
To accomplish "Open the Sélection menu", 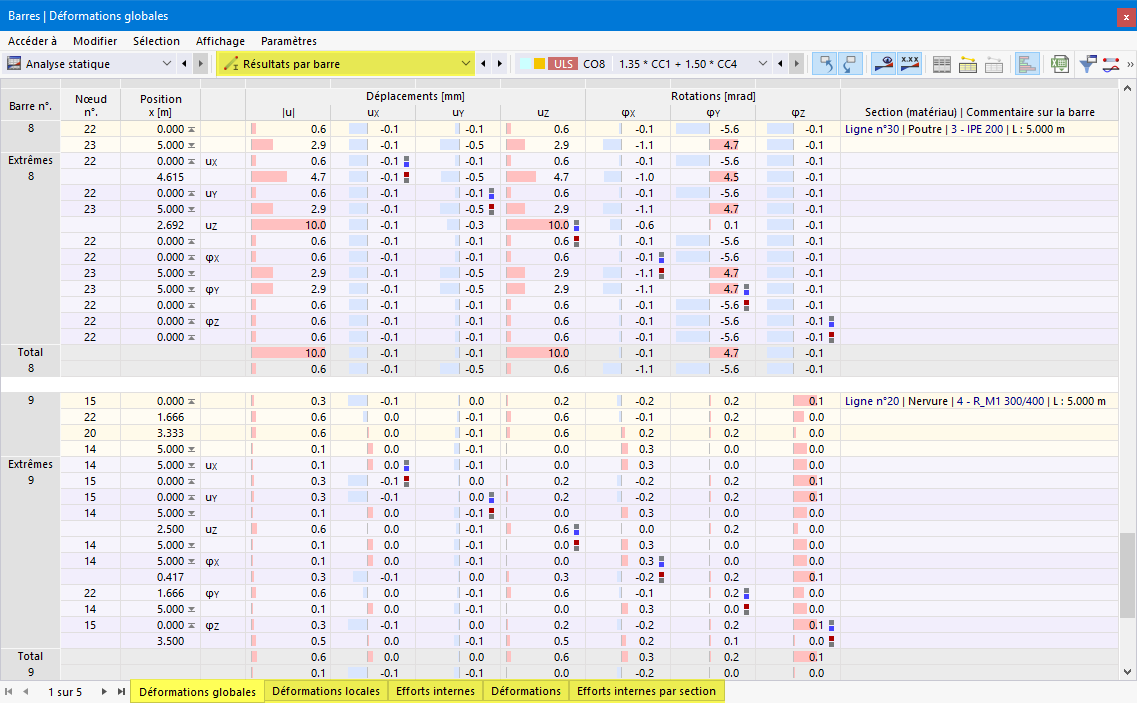I will (x=156, y=41).
